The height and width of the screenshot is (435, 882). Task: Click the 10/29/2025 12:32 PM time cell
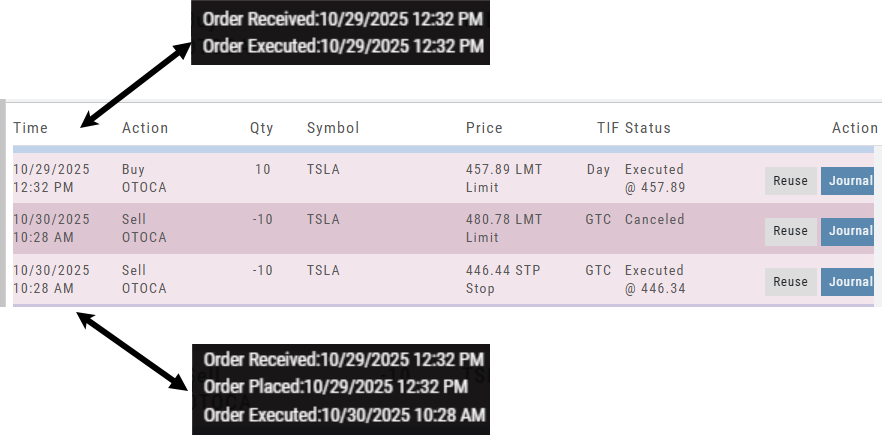pos(51,179)
